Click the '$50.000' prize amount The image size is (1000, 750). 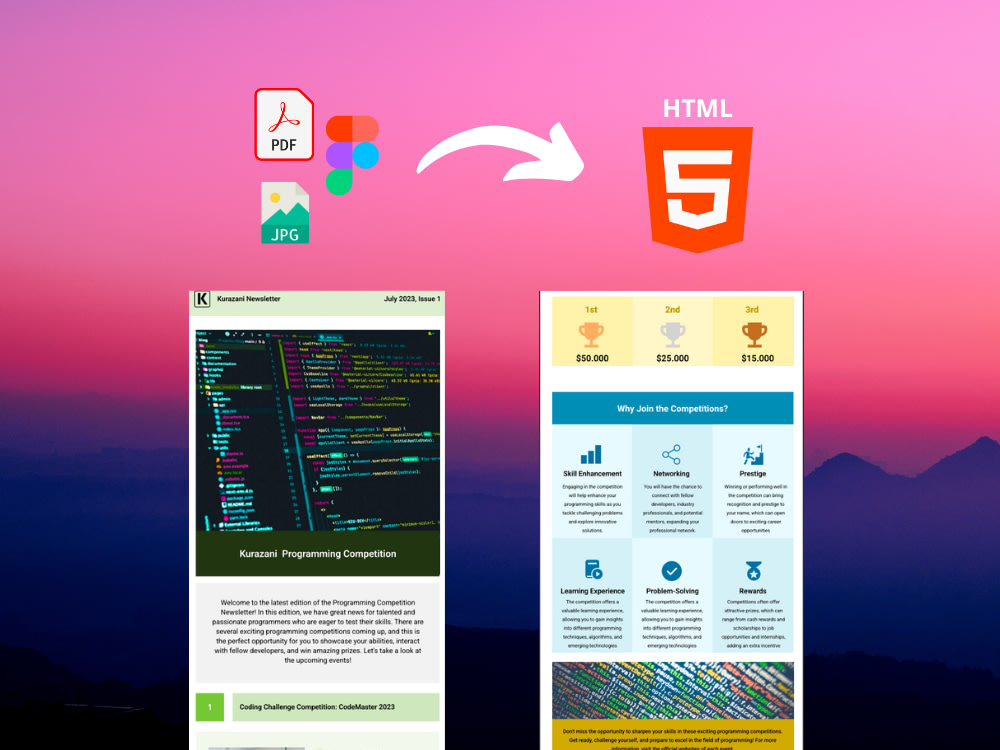(x=592, y=358)
